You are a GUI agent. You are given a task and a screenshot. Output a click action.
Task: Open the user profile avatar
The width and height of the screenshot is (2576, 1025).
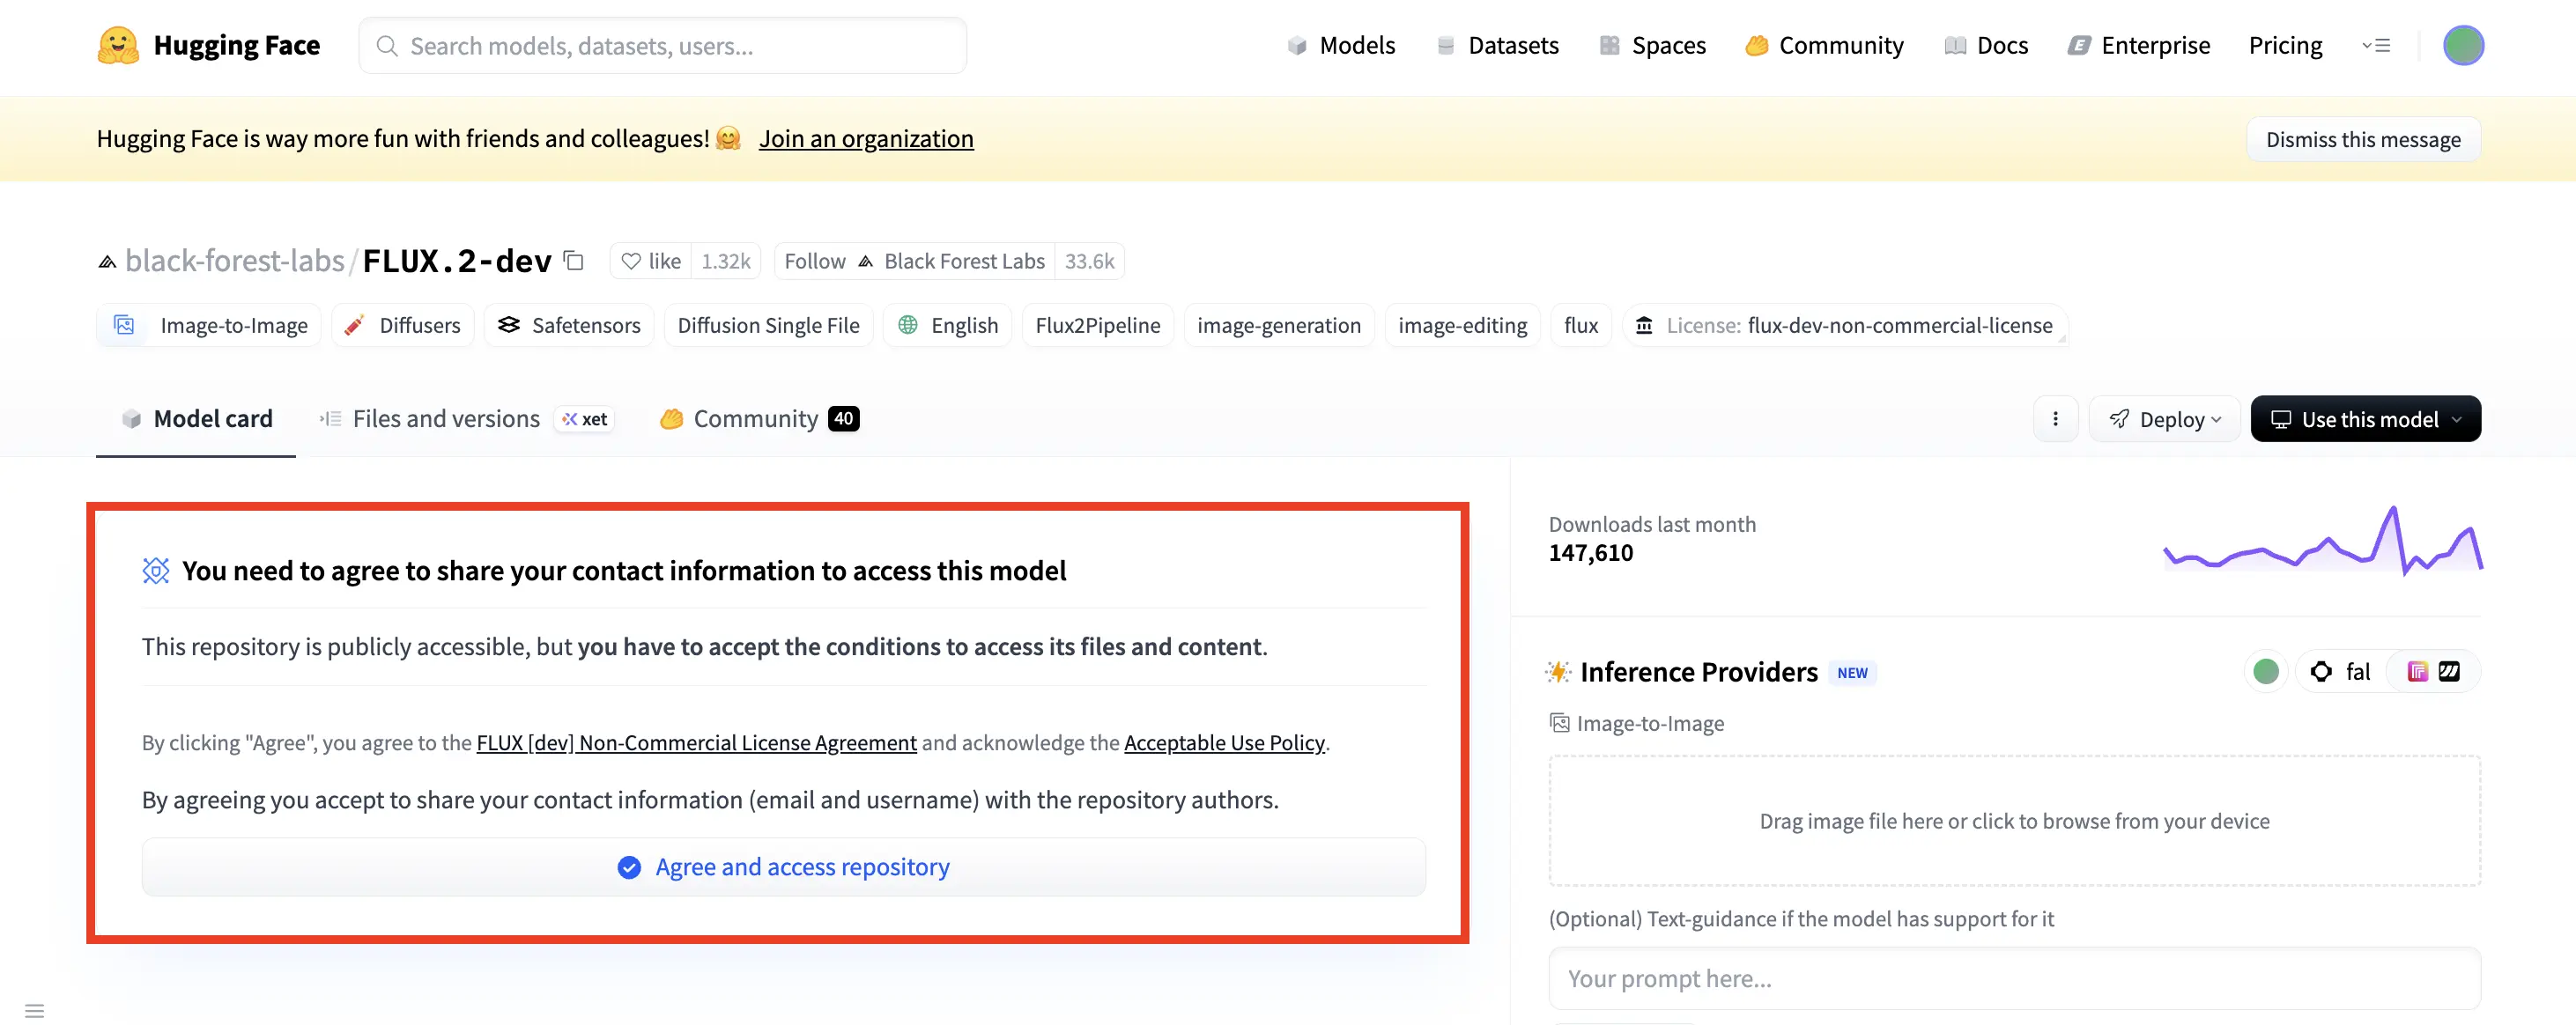pos(2462,45)
